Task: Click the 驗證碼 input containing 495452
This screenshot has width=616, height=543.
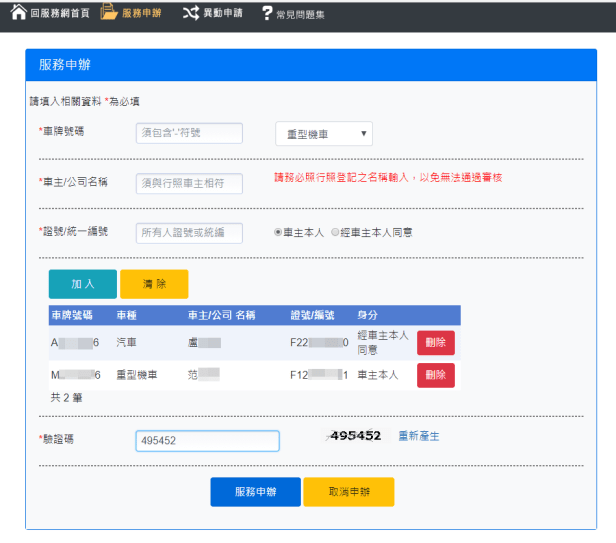Action: (207, 441)
